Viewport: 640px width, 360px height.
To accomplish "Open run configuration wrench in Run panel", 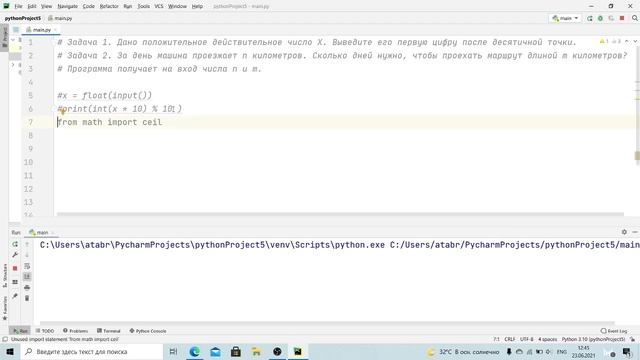I will (15, 255).
